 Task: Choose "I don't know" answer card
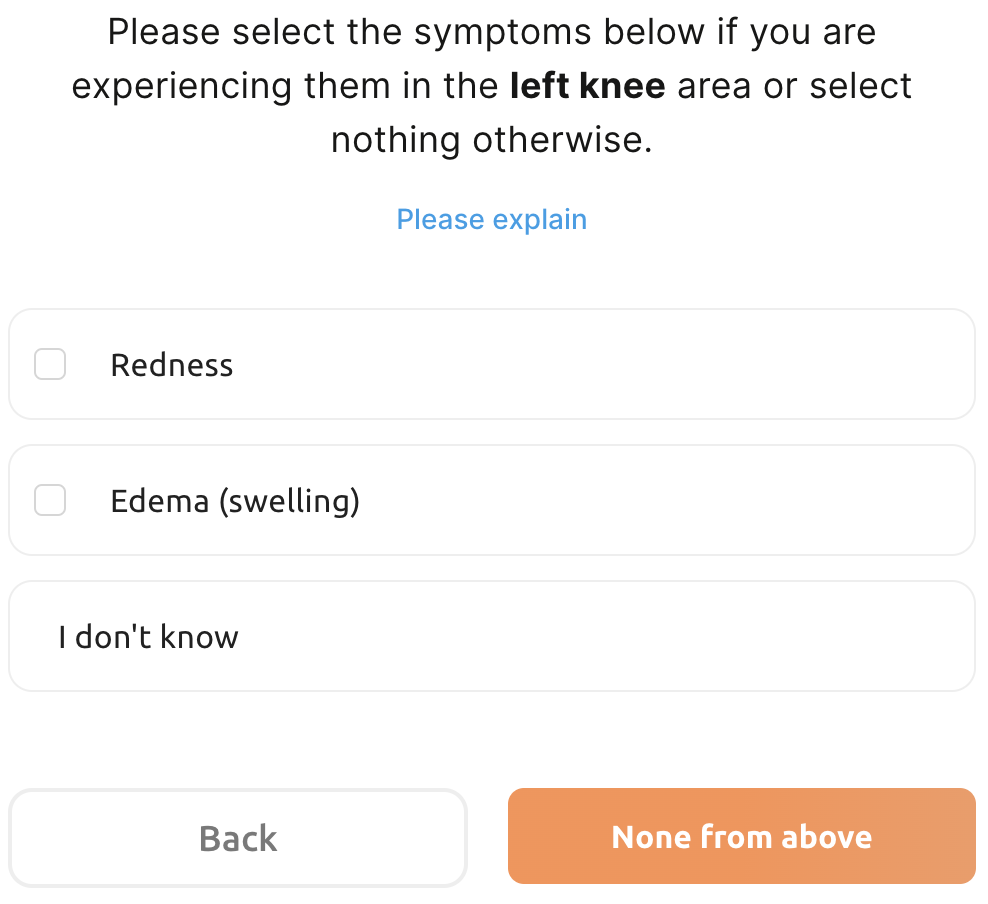tap(491, 637)
